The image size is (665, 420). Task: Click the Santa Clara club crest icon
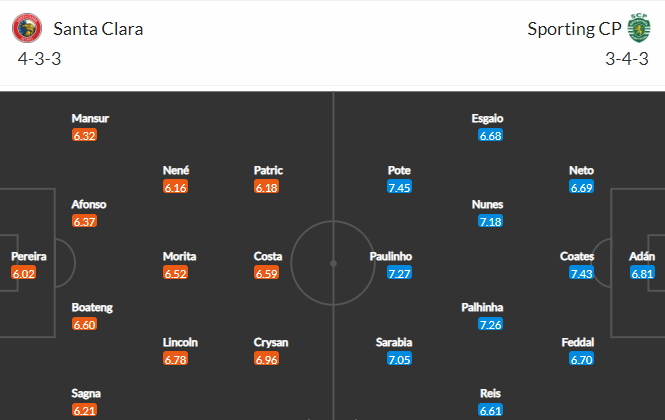[30, 28]
